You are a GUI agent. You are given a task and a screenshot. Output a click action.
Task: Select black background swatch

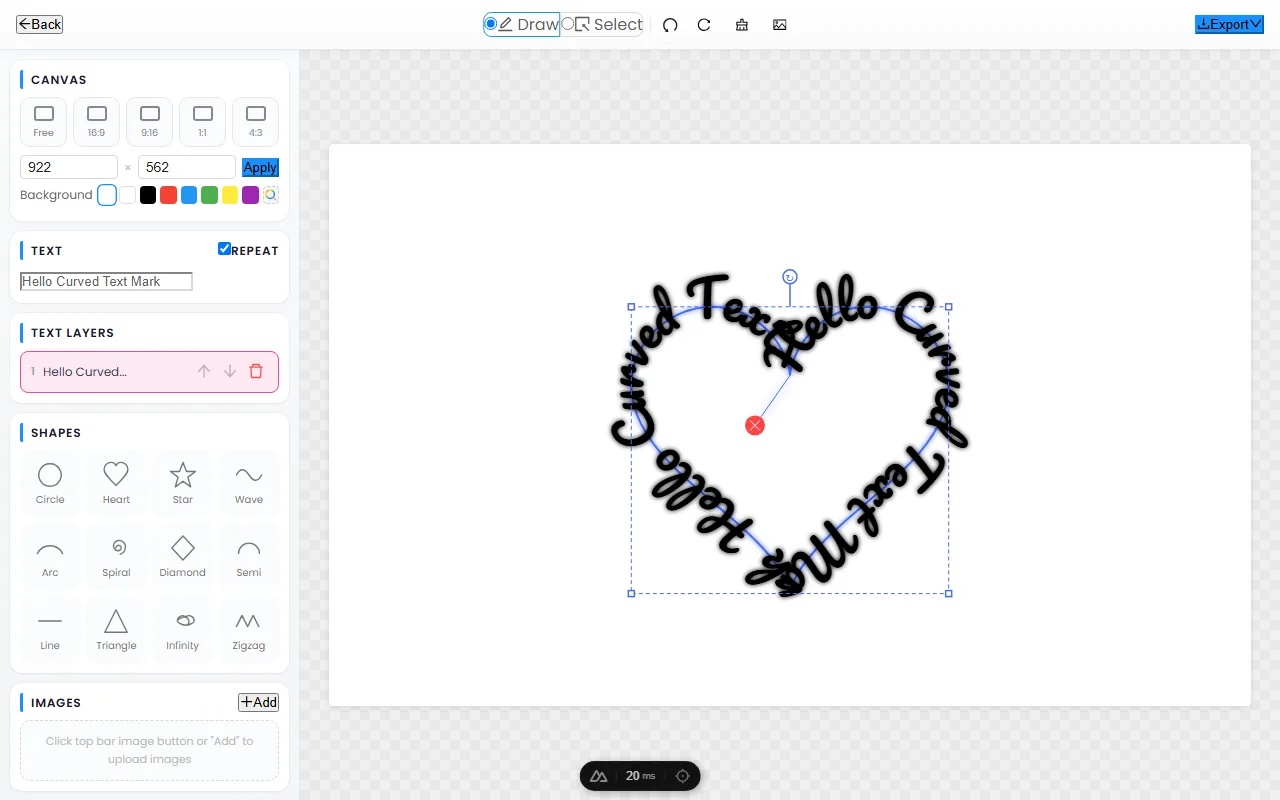tap(148, 195)
